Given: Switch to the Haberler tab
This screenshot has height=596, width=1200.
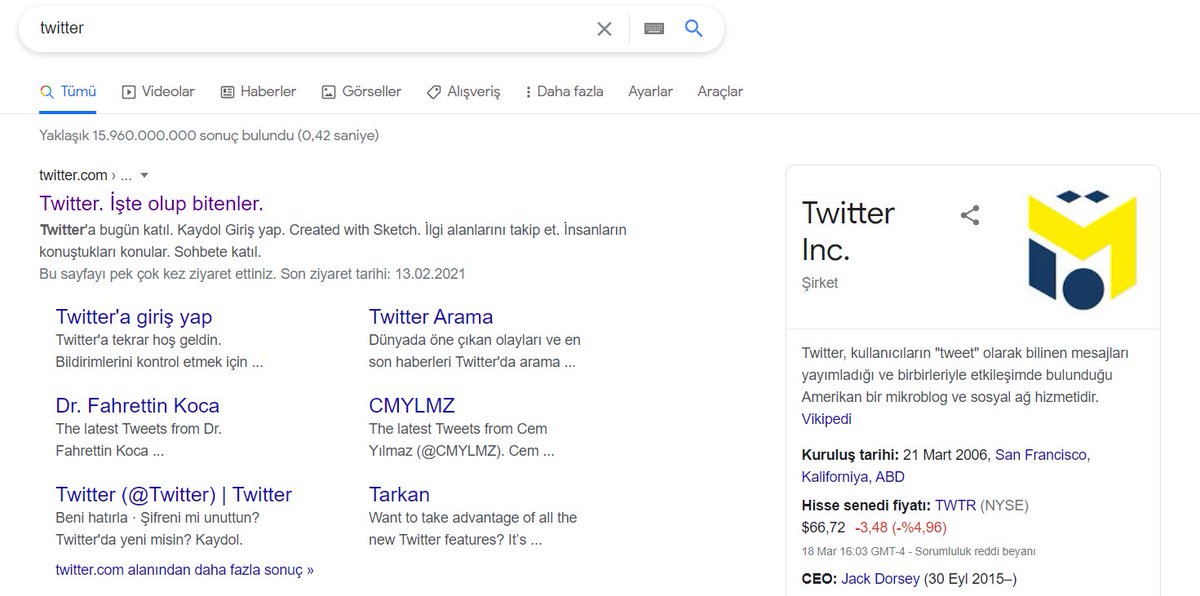Looking at the screenshot, I should pos(258,91).
